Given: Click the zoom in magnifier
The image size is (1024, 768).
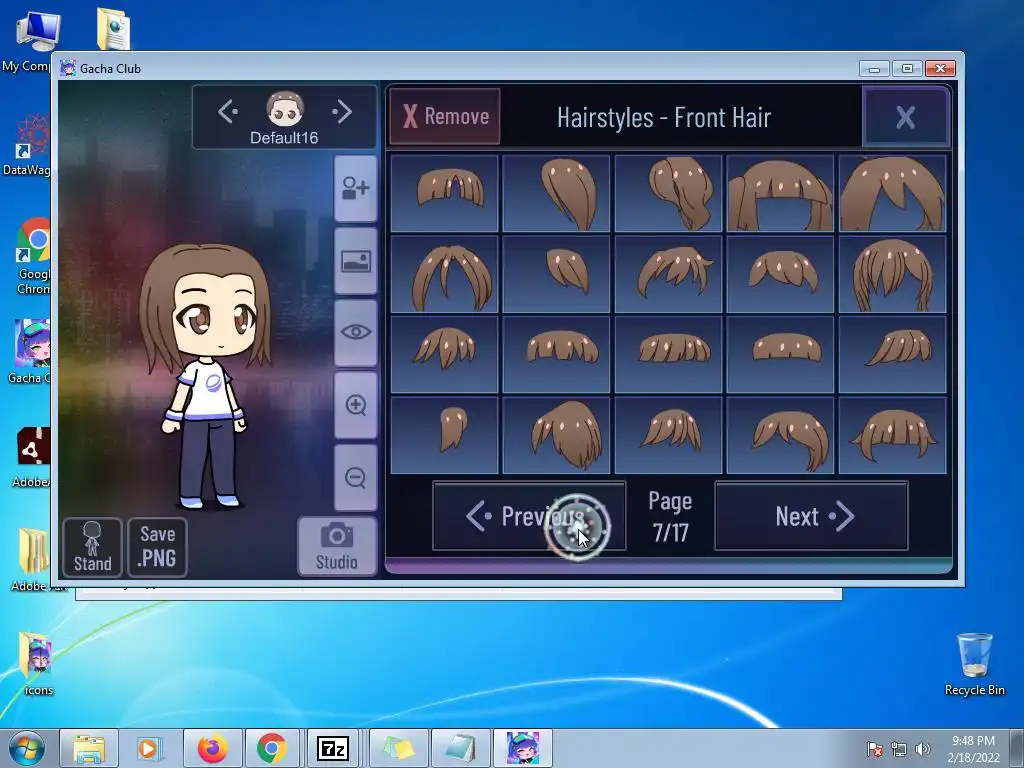Looking at the screenshot, I should pyautogui.click(x=355, y=405).
